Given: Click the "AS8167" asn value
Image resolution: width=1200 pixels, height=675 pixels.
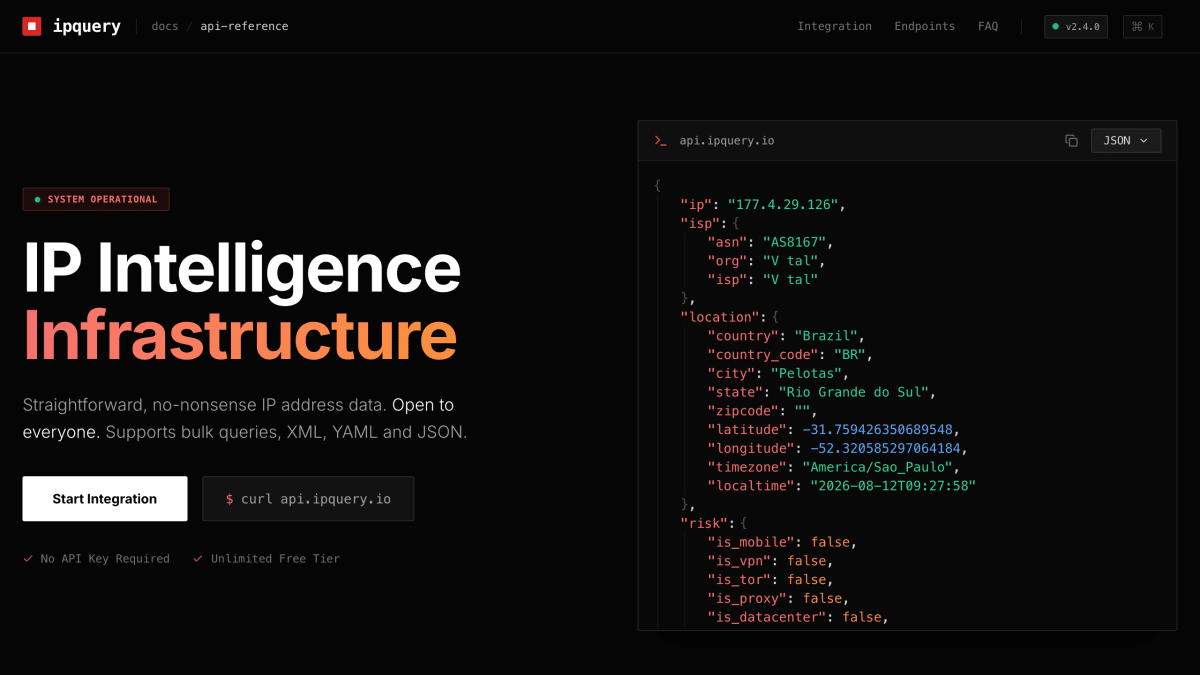Looking at the screenshot, I should pyautogui.click(x=794, y=242).
